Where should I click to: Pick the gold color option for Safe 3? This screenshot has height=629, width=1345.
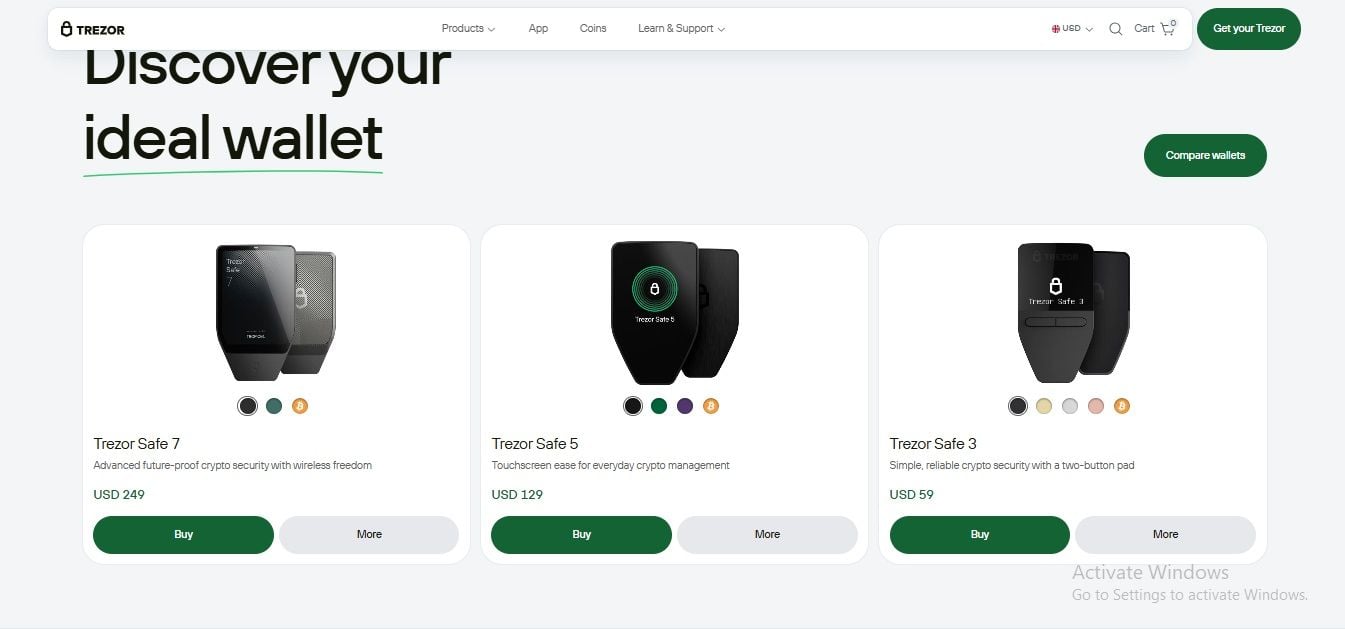coord(1044,406)
